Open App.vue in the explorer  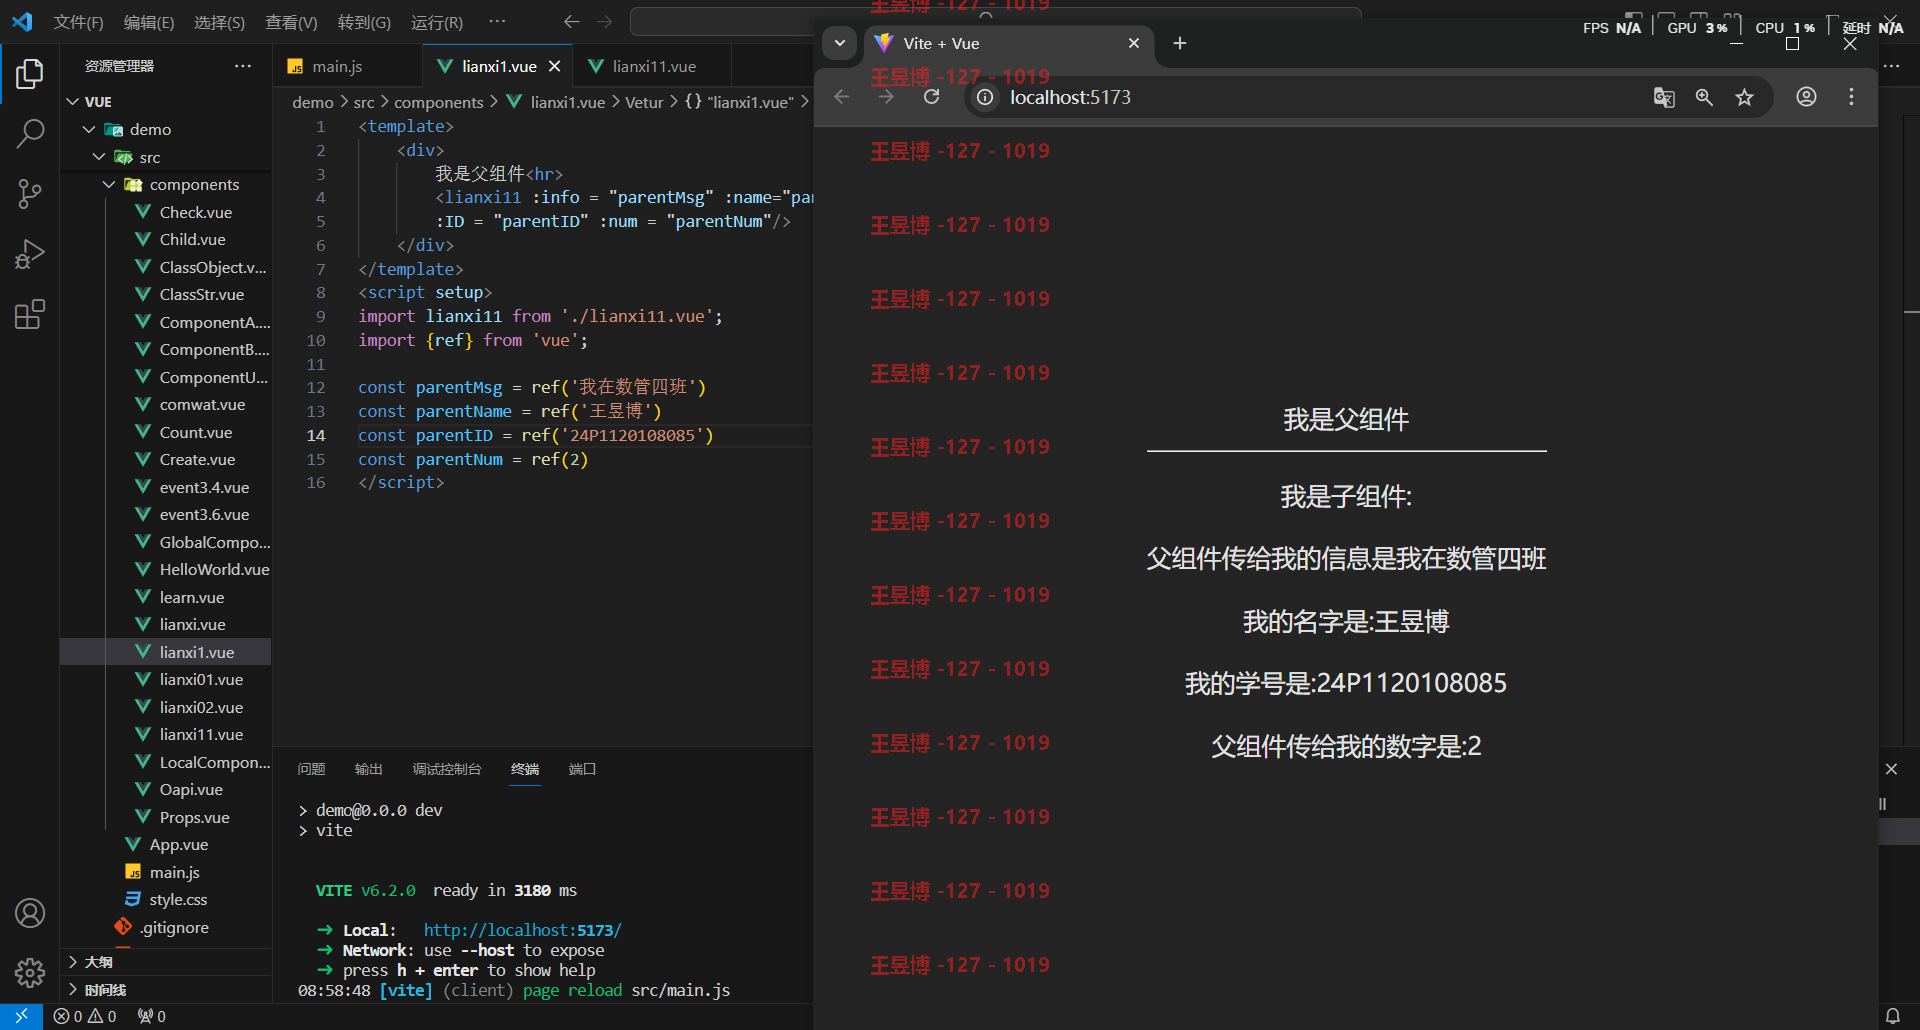179,844
